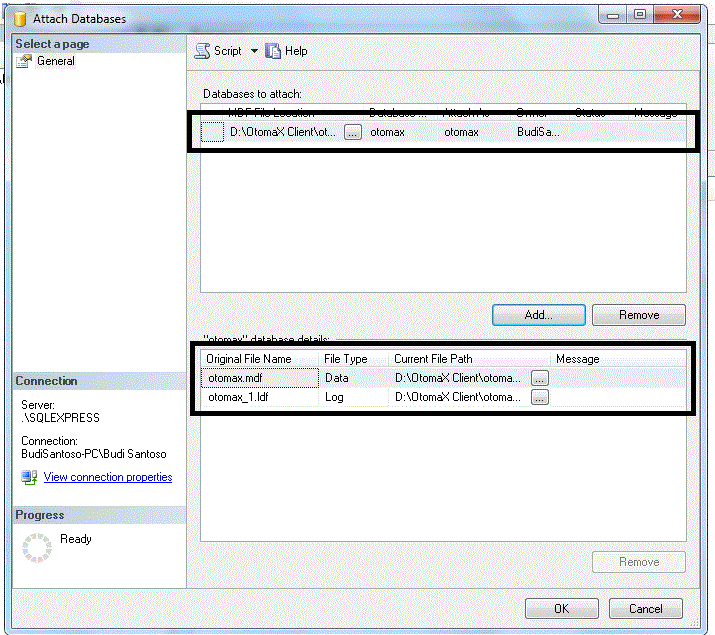Click the Ready progress spinner icon
This screenshot has width=715, height=635.
(37, 547)
